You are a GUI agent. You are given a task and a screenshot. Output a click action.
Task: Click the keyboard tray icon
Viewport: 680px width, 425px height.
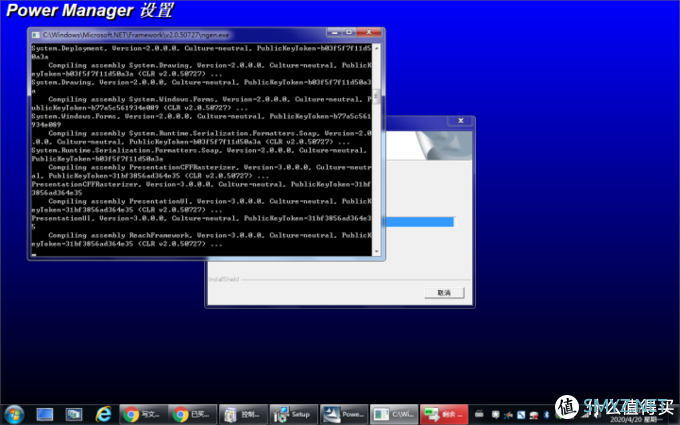(x=479, y=414)
